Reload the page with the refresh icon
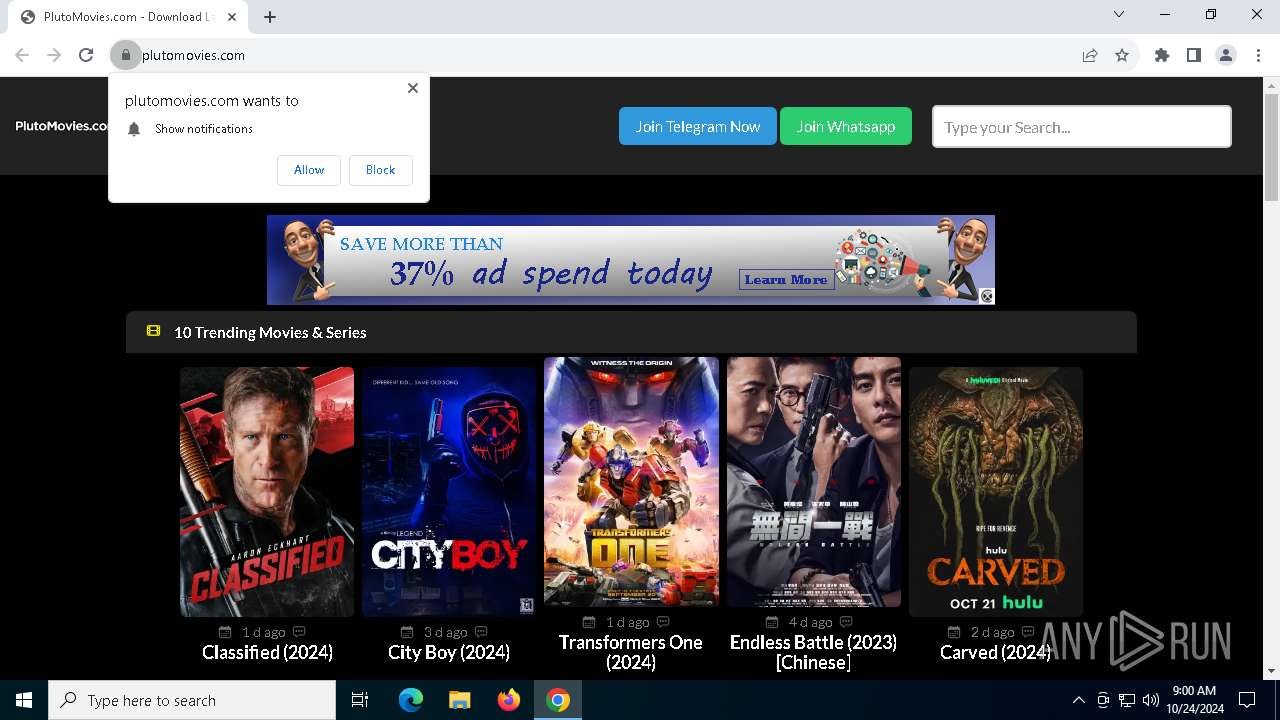 tap(86, 55)
